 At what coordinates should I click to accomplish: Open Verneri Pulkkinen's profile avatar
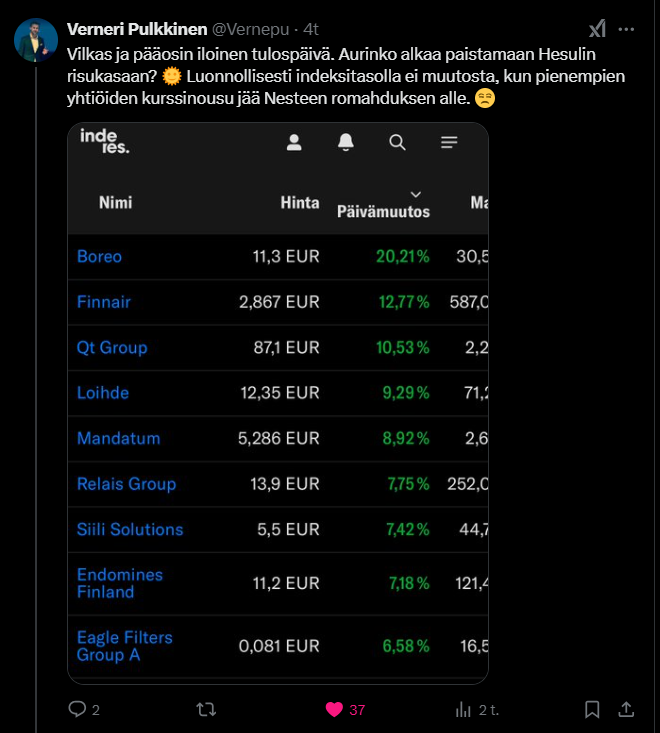coord(36,40)
